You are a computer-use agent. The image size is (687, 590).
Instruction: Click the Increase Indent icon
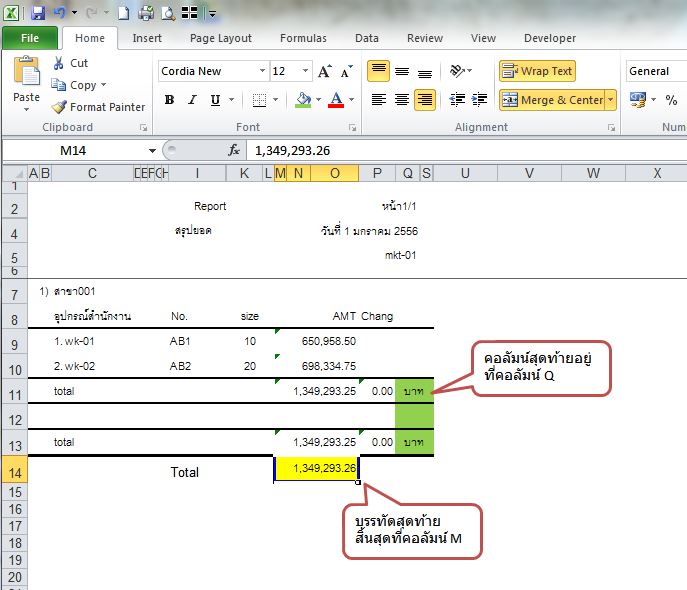point(479,100)
